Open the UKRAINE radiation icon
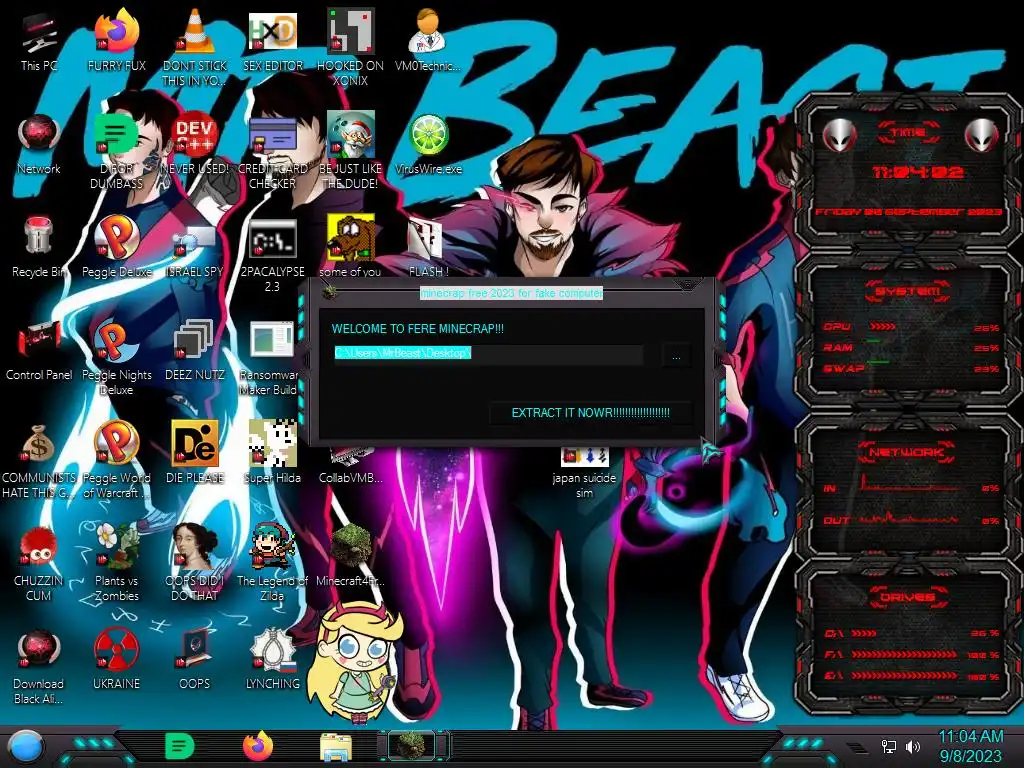 click(116, 658)
